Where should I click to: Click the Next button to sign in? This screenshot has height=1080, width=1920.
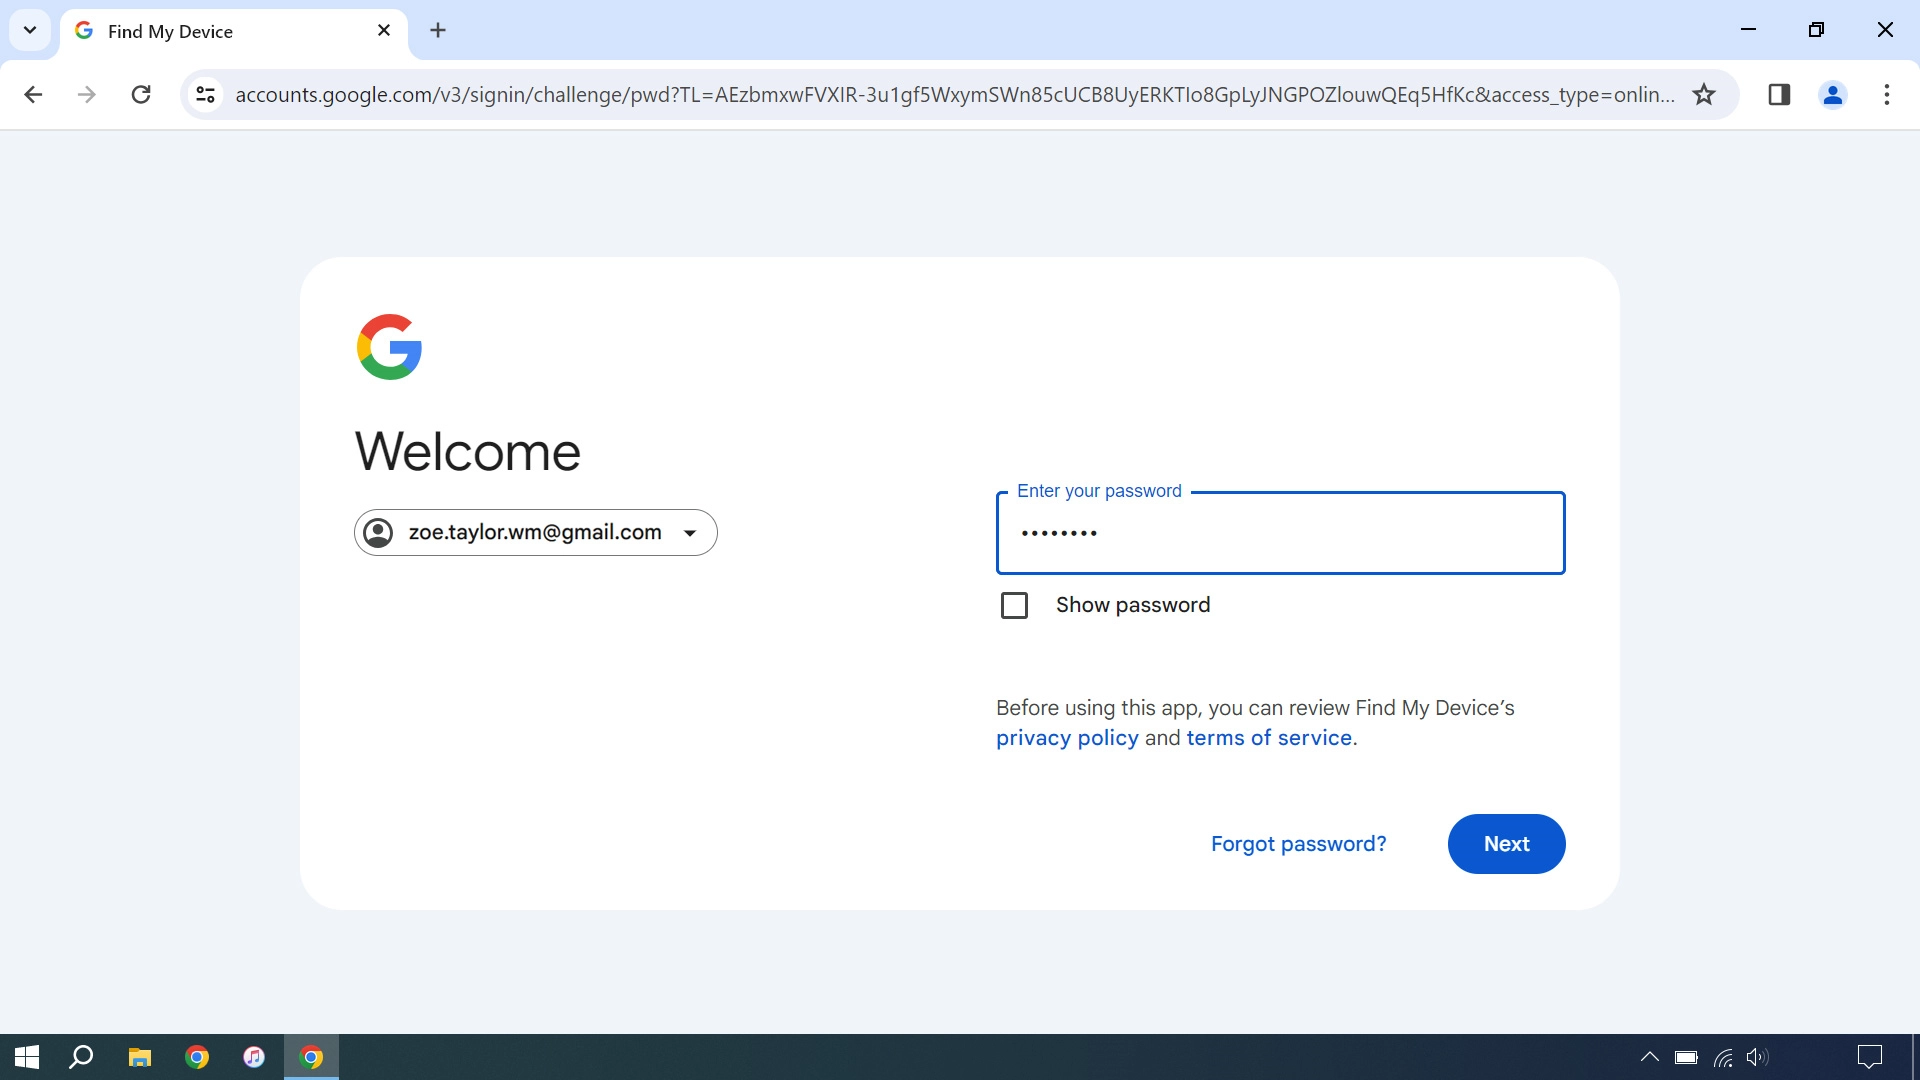(1506, 843)
